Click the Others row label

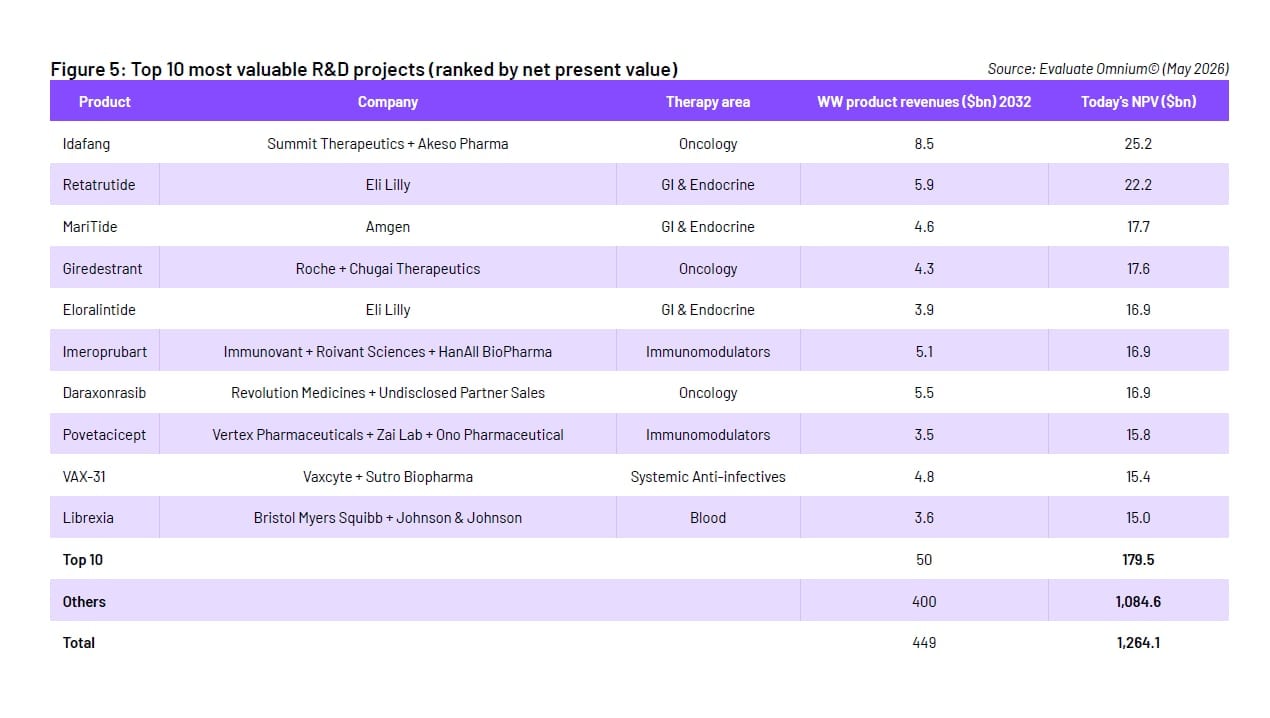coord(84,602)
